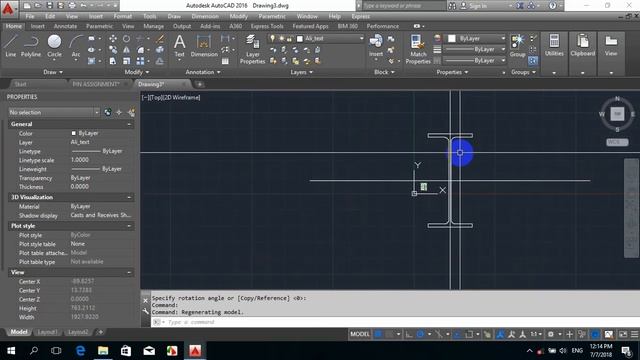Toggle grid display in status bar
640x360 pixels.
point(378,334)
